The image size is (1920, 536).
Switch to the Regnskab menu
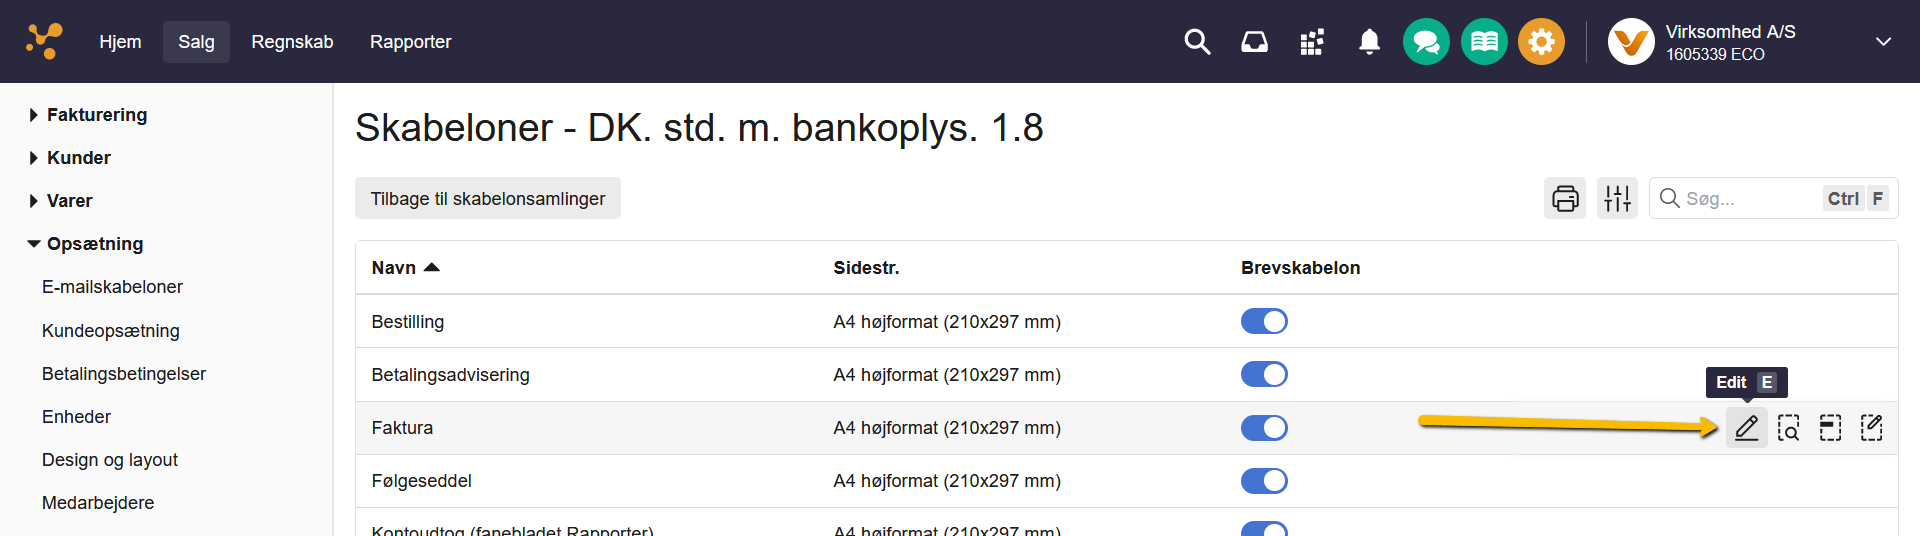coord(292,42)
